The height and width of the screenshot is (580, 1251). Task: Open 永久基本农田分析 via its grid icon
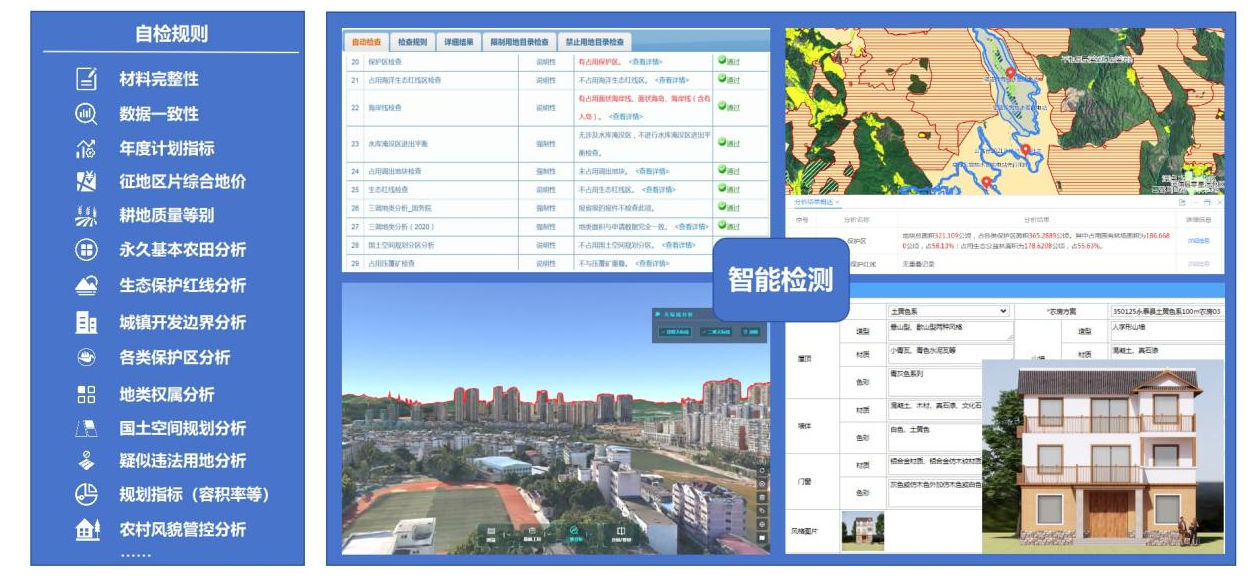pos(87,250)
